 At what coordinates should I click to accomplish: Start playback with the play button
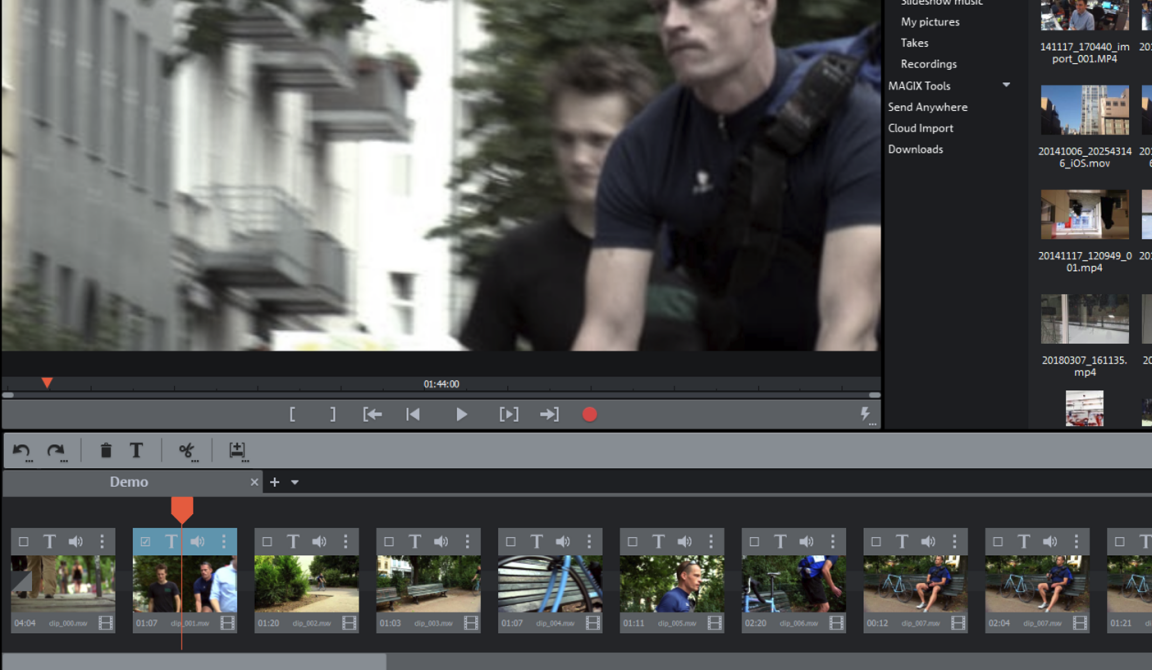click(x=461, y=414)
